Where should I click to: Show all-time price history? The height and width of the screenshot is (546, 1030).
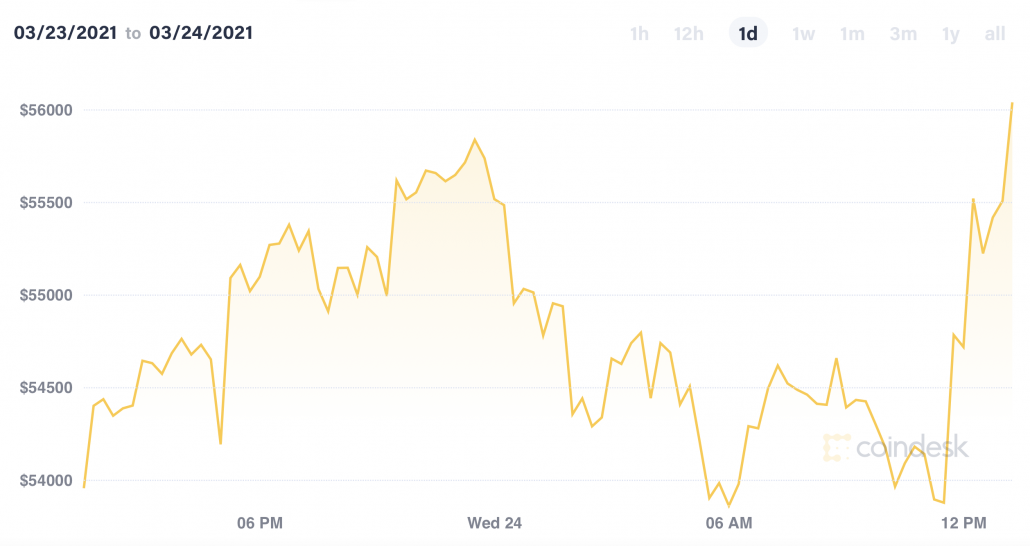click(x=994, y=34)
